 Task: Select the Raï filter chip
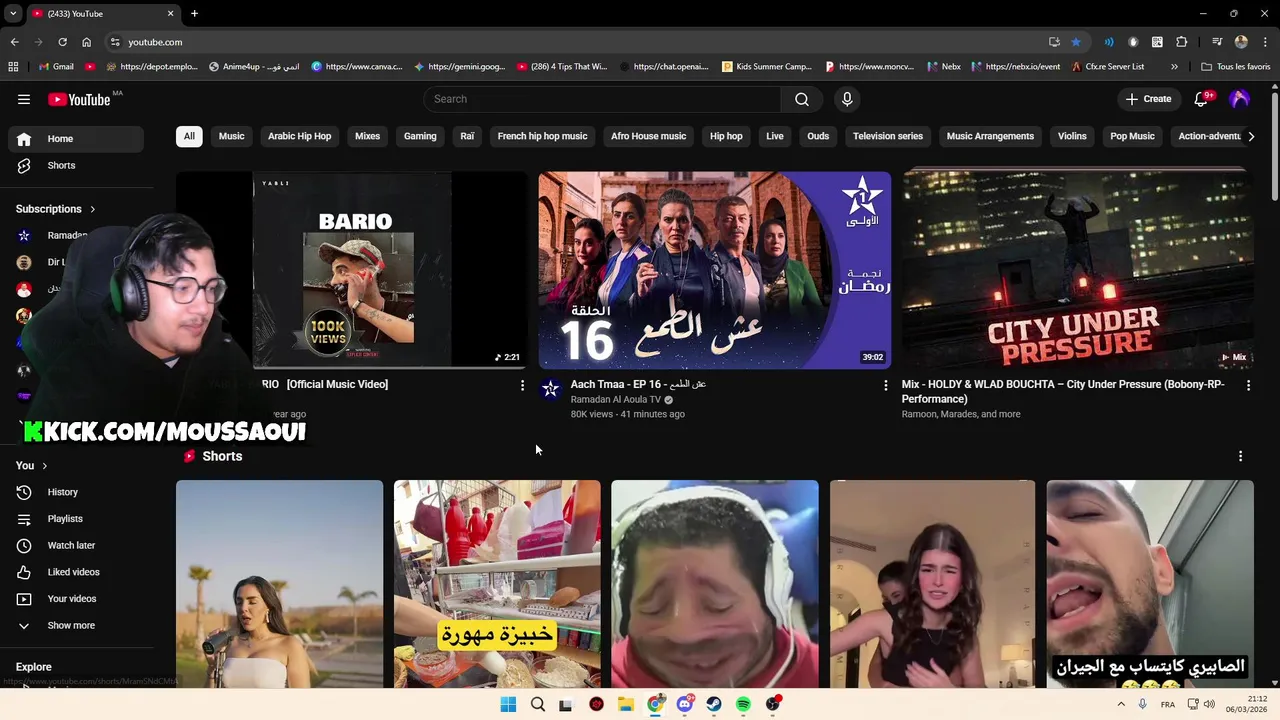[x=467, y=136]
